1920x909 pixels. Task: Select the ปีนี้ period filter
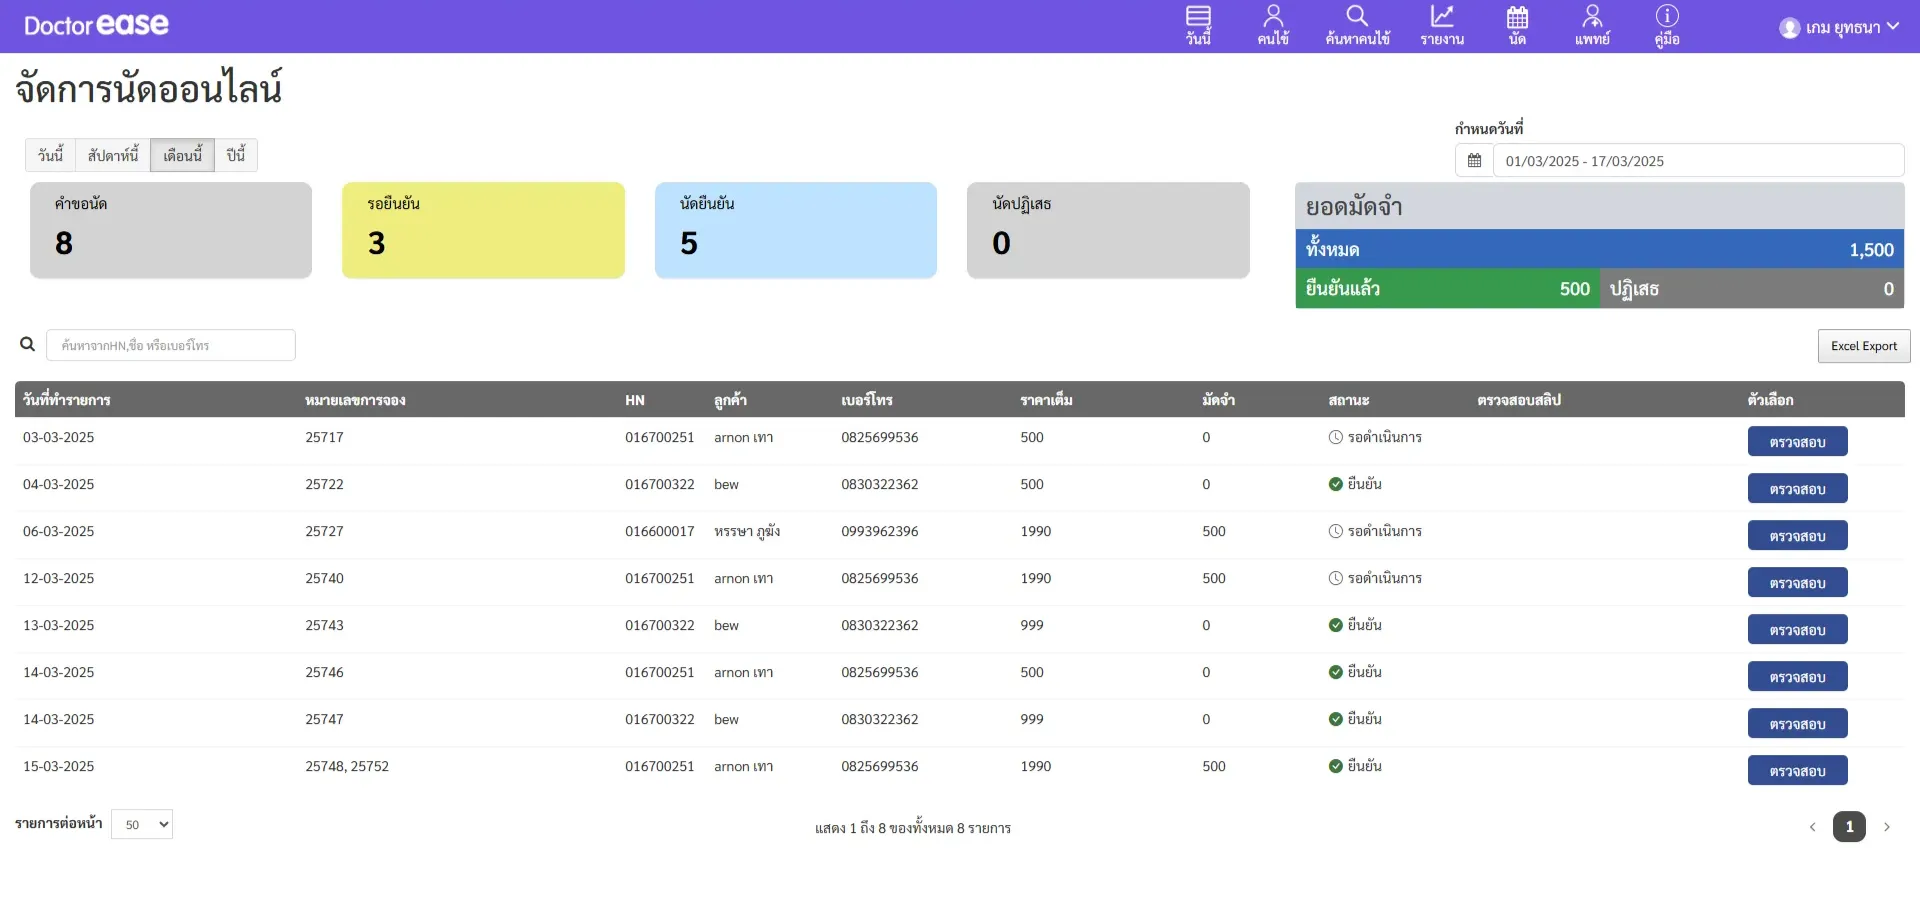[236, 155]
